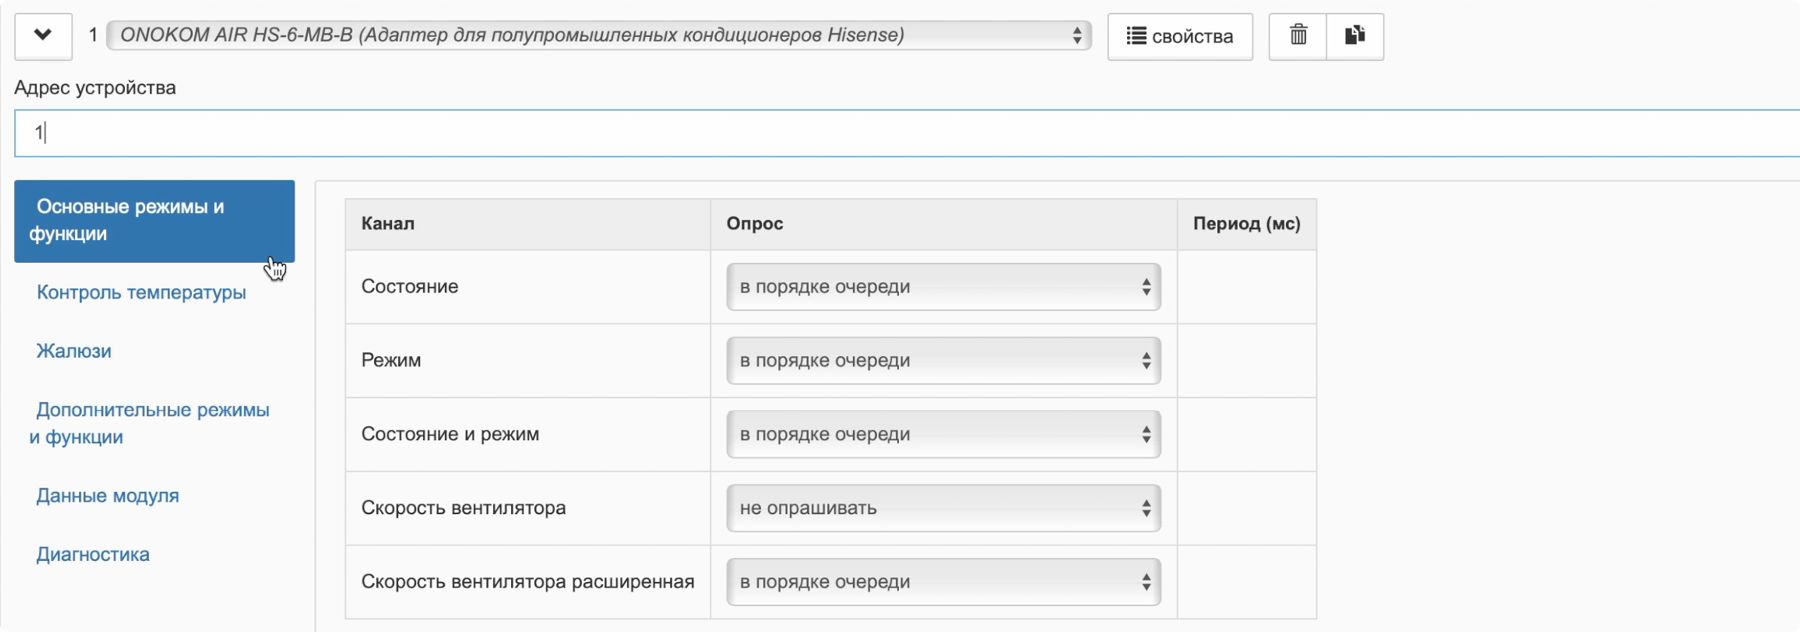This screenshot has height=632, width=1800.
Task: Change polling dropdown for Режим channel
Action: (x=943, y=361)
